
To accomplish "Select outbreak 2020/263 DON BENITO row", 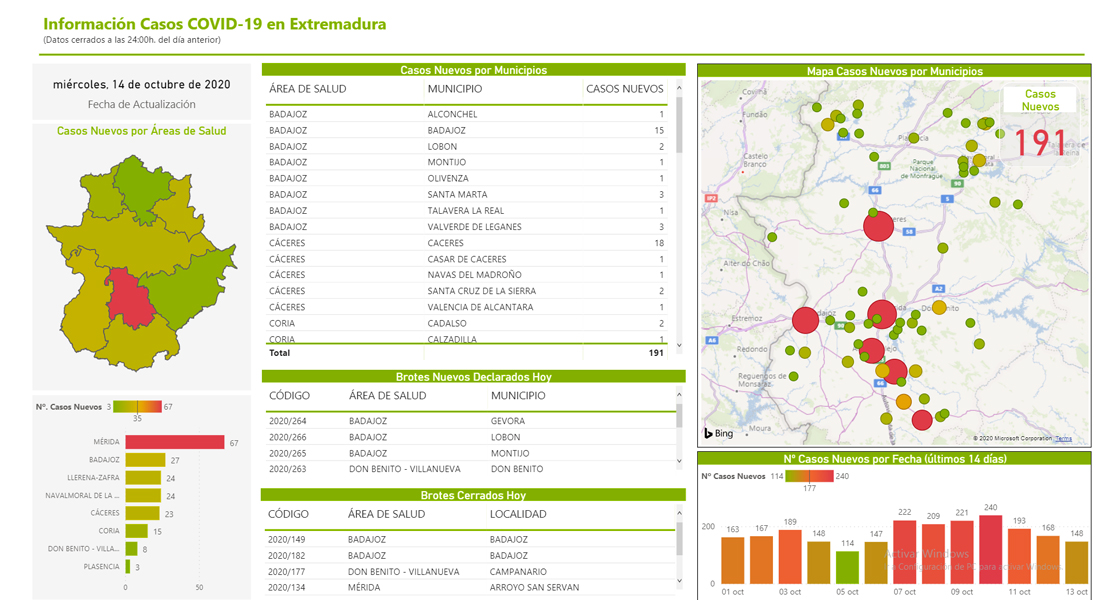I will [x=469, y=469].
